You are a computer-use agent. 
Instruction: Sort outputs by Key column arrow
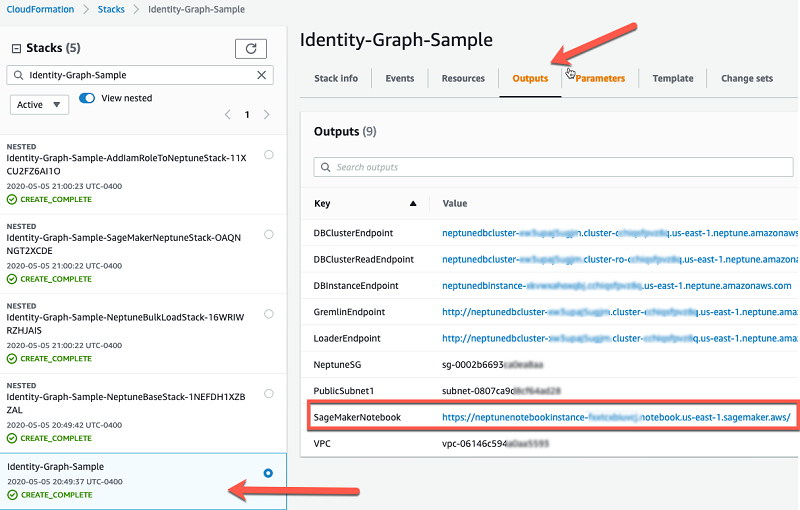(413, 203)
